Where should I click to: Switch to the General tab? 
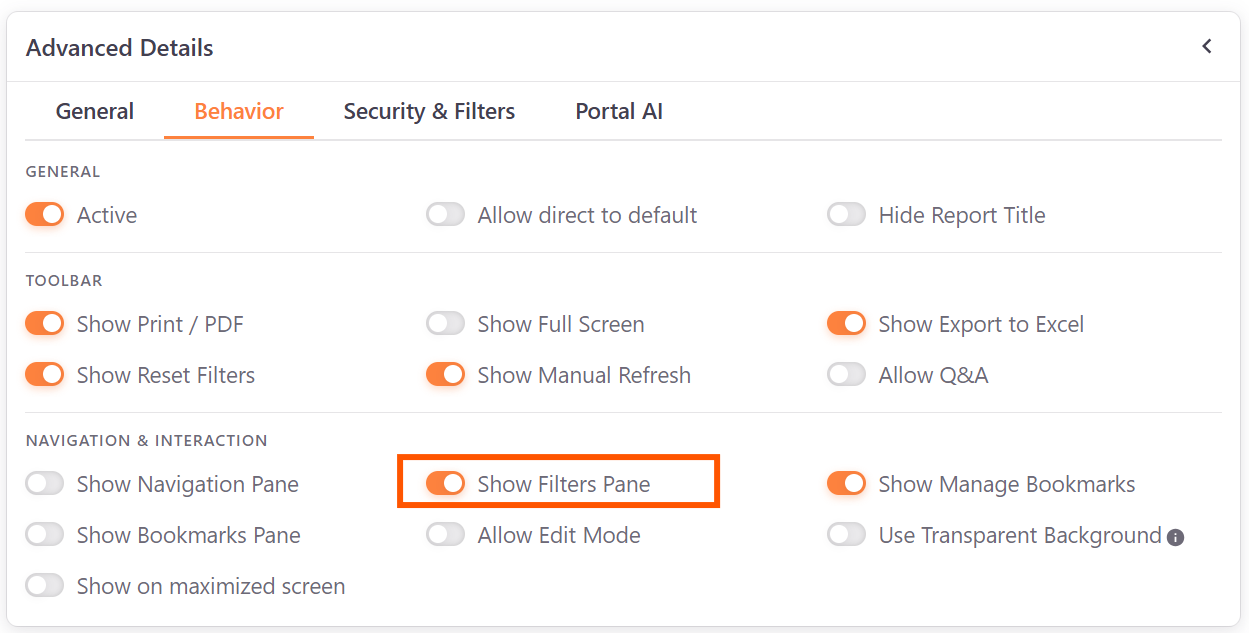(x=94, y=111)
